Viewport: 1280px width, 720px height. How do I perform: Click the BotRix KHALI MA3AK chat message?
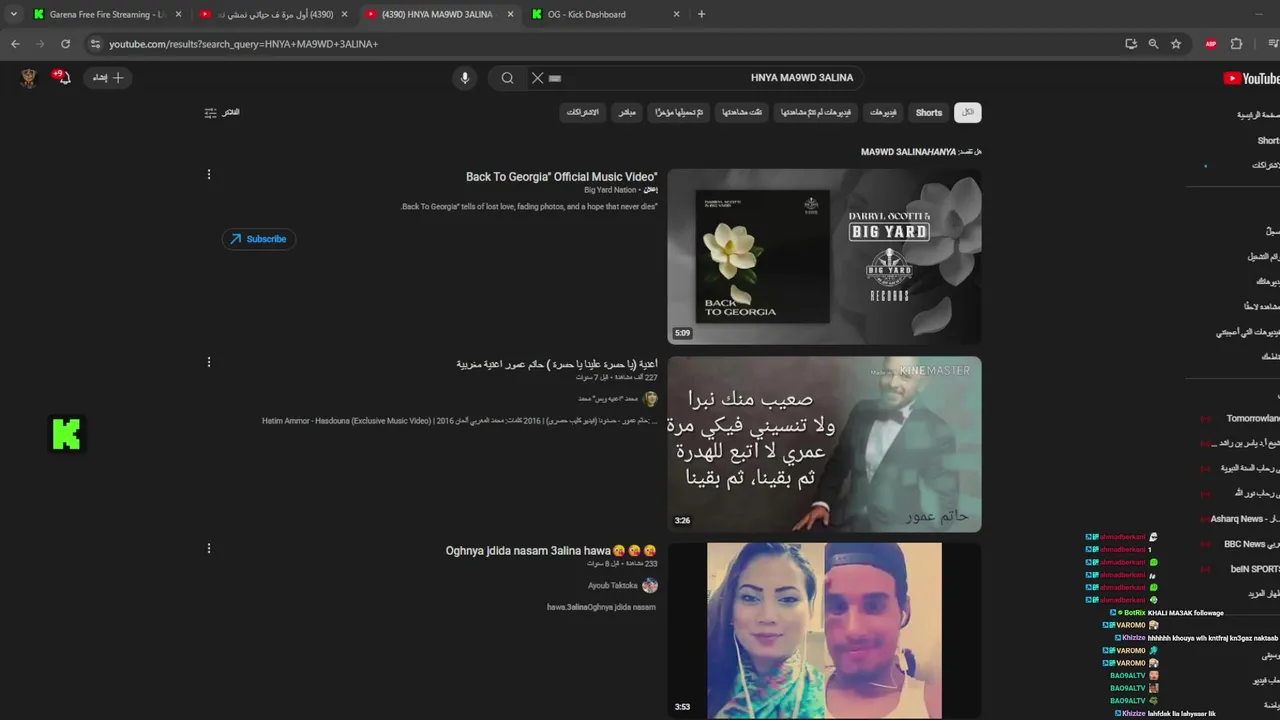coord(1167,613)
